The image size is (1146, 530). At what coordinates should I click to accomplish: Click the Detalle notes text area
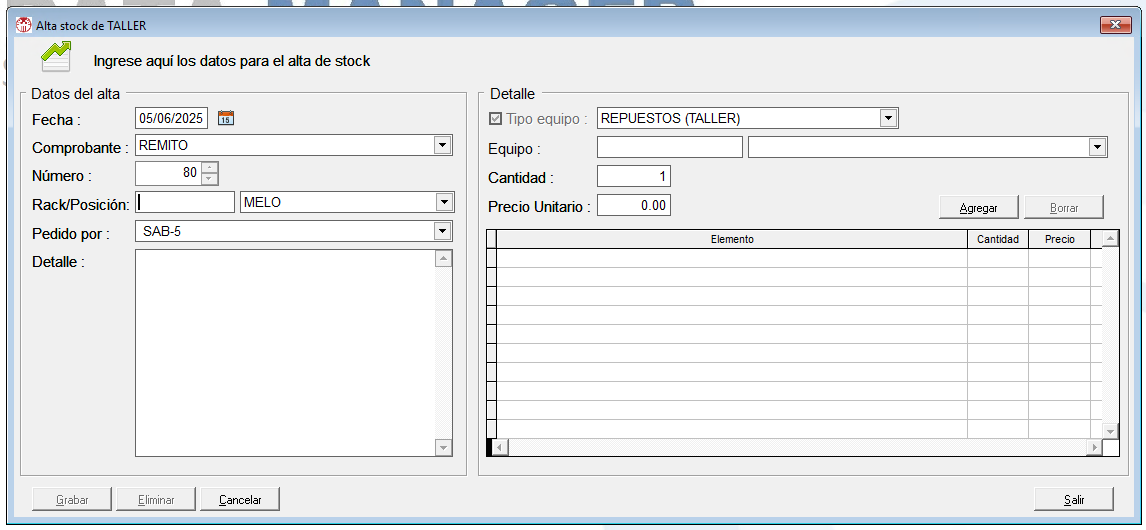coord(285,352)
